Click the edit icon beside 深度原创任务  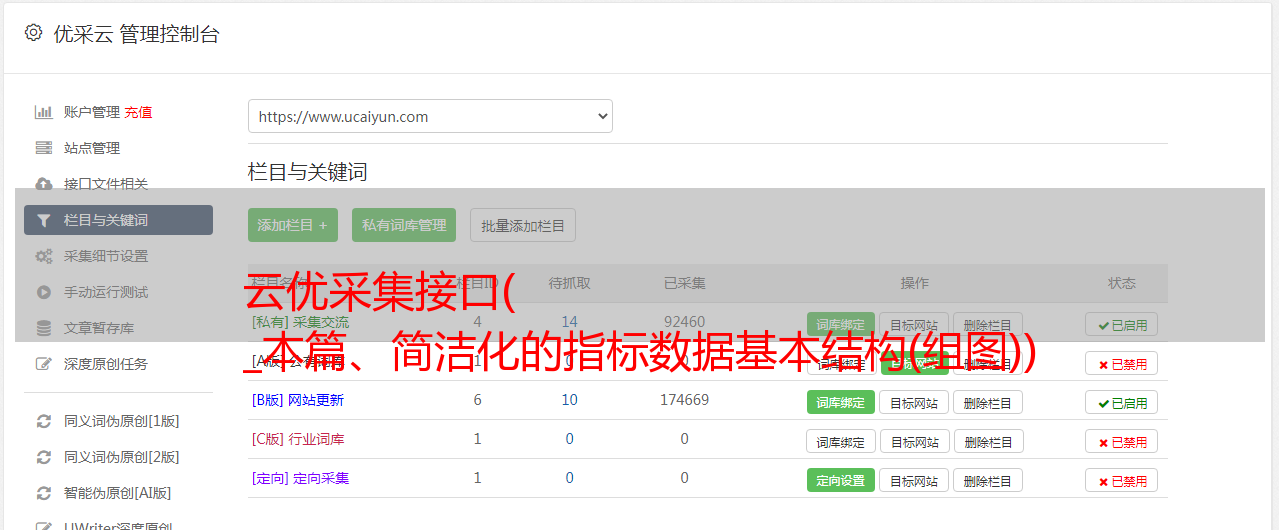pos(43,364)
